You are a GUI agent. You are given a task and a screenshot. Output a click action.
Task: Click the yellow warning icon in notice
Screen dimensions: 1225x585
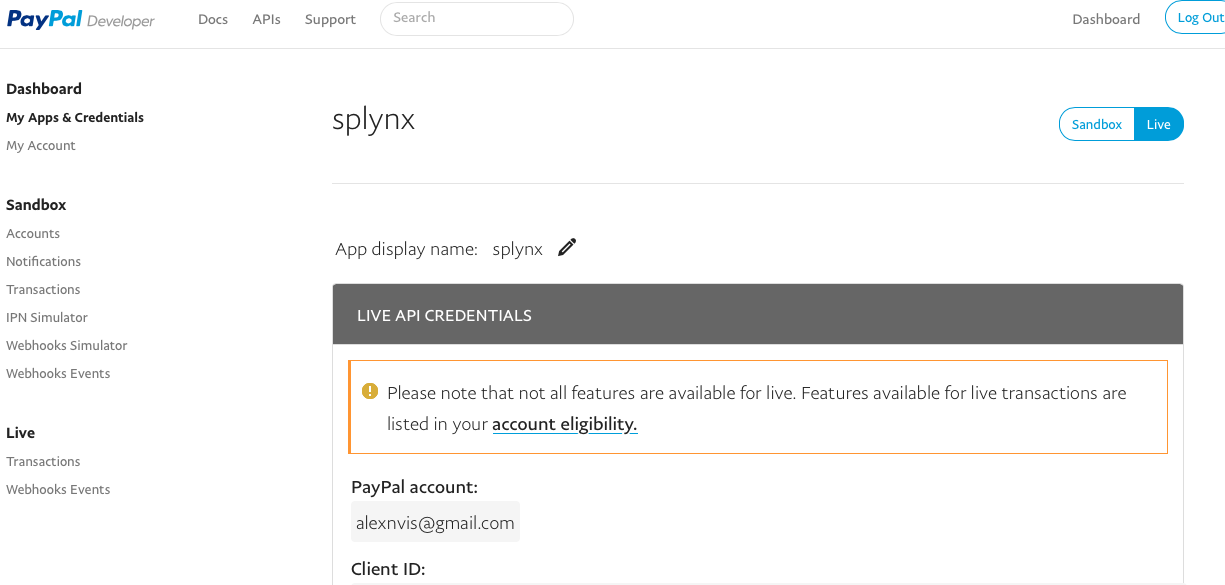(370, 391)
